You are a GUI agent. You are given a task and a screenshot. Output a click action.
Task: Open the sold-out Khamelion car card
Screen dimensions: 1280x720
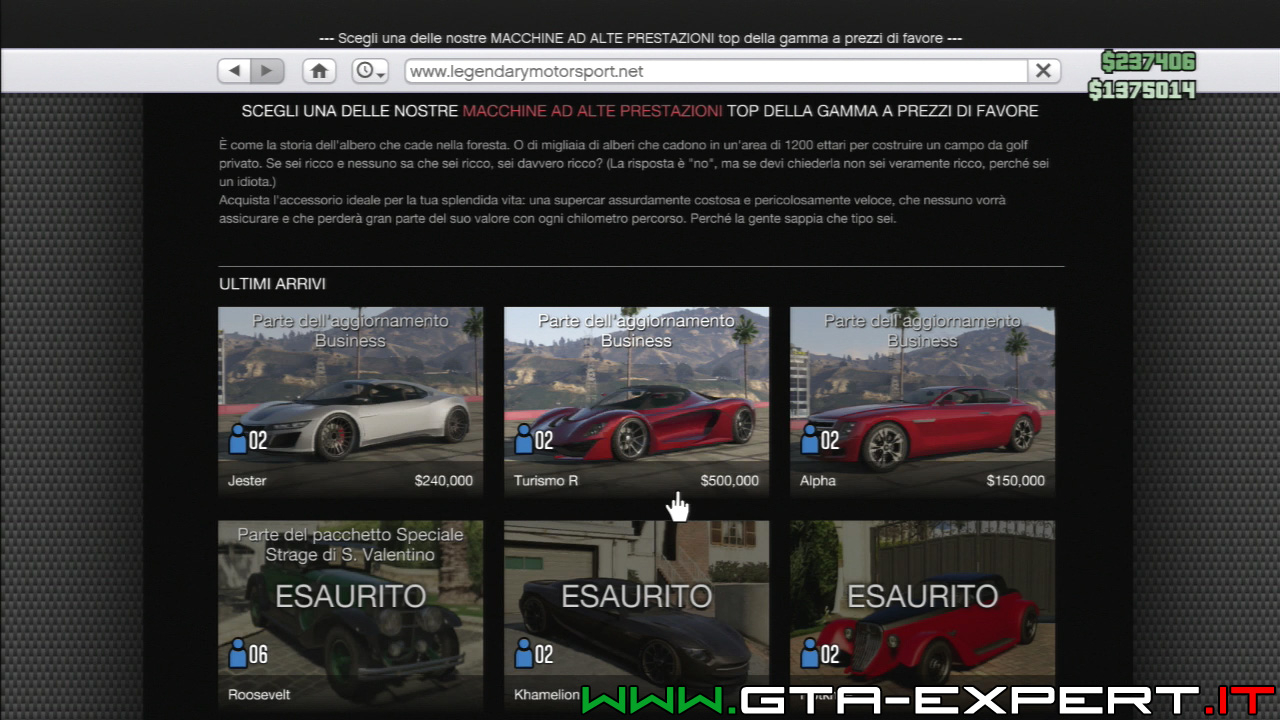point(637,615)
